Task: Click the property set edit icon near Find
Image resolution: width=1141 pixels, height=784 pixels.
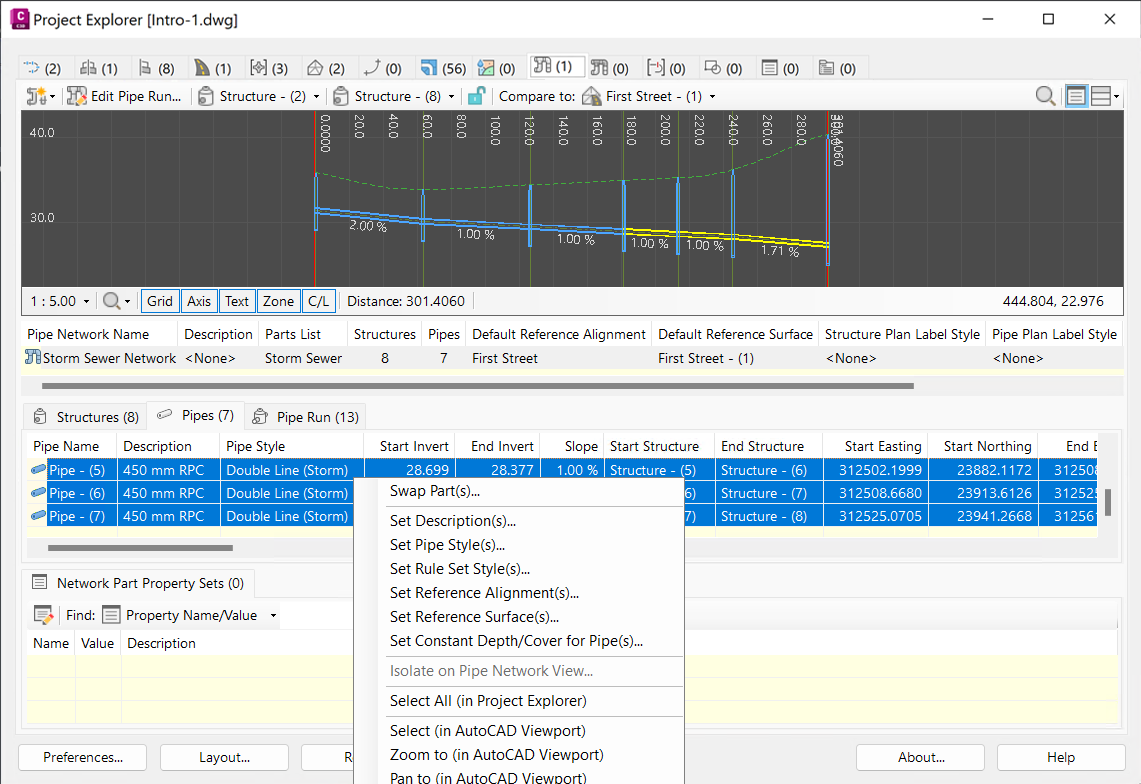Action: pyautogui.click(x=44, y=615)
